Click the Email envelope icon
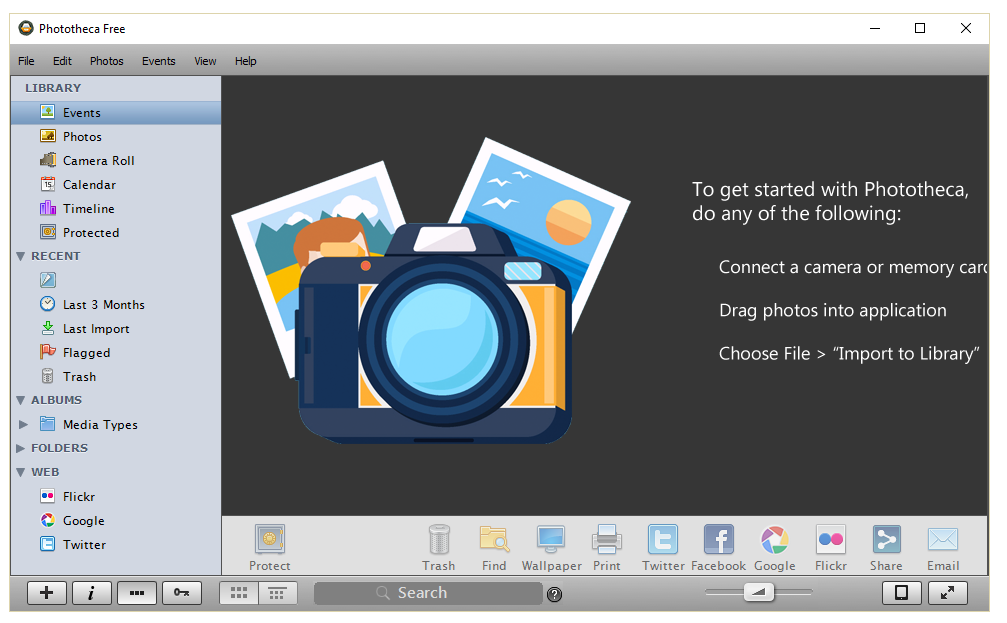This screenshot has width=1007, height=623. point(942,541)
